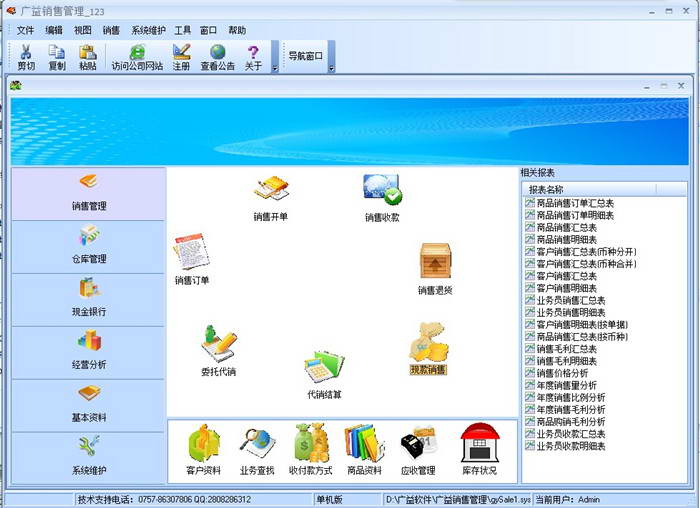Open report 客户销售汇总表(币种分开)
The image size is (700, 508).
pyautogui.click(x=586, y=251)
